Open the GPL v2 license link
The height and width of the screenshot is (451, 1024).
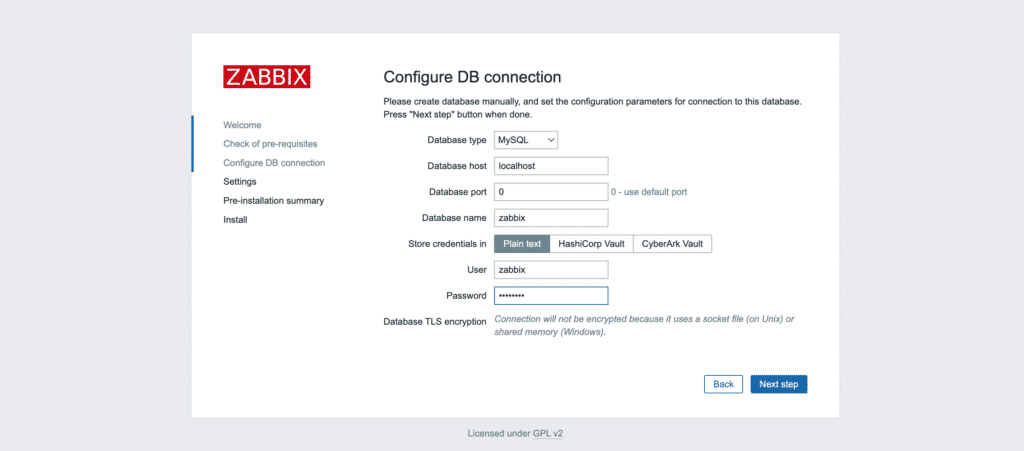tap(548, 433)
